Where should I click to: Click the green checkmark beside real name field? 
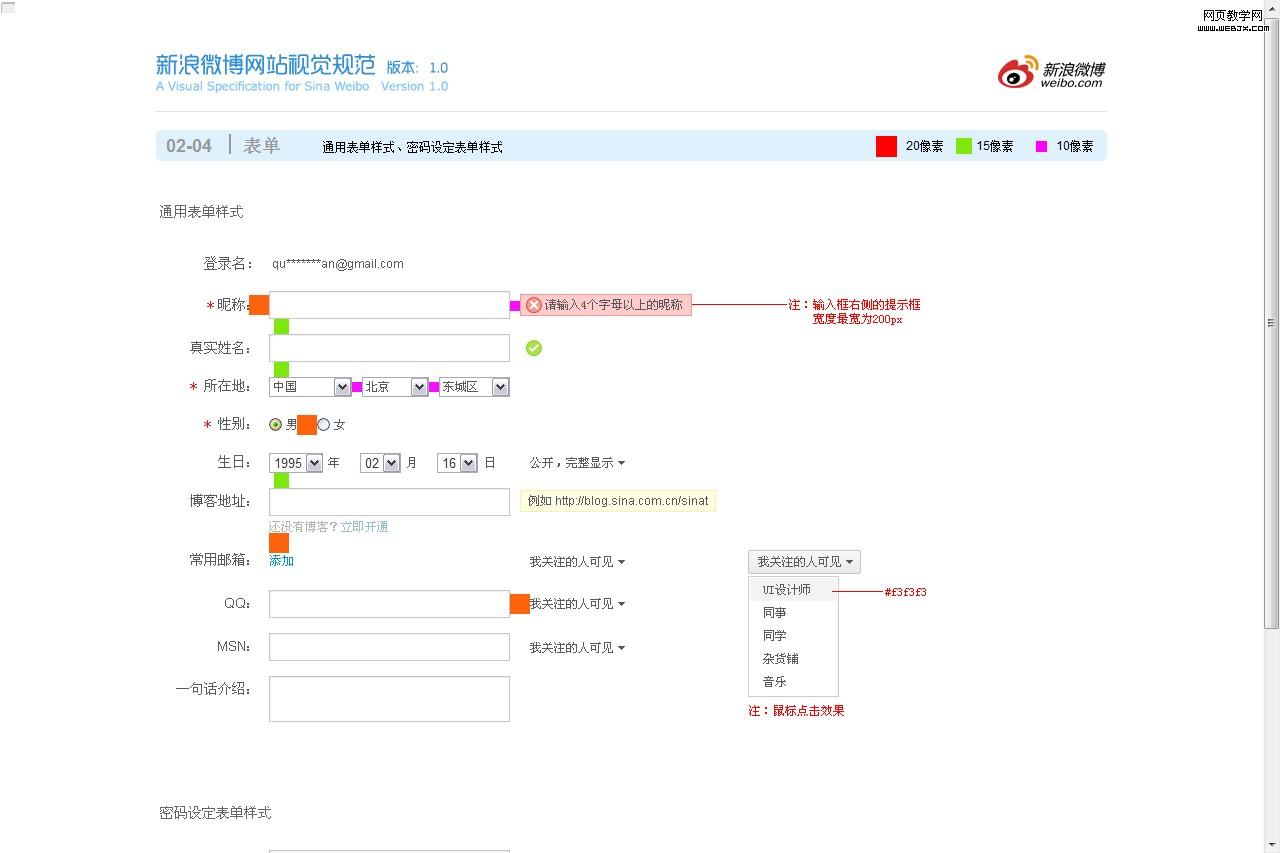tap(534, 348)
